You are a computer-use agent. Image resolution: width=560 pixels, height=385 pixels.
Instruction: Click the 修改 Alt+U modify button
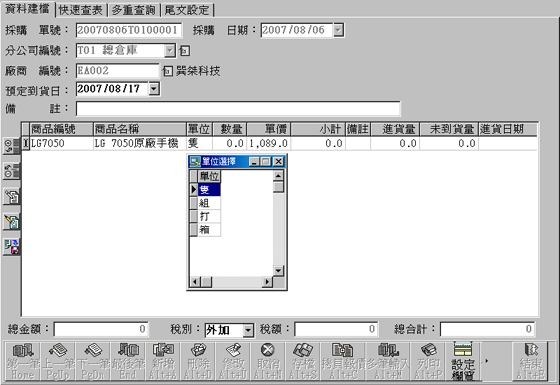[x=232, y=361]
